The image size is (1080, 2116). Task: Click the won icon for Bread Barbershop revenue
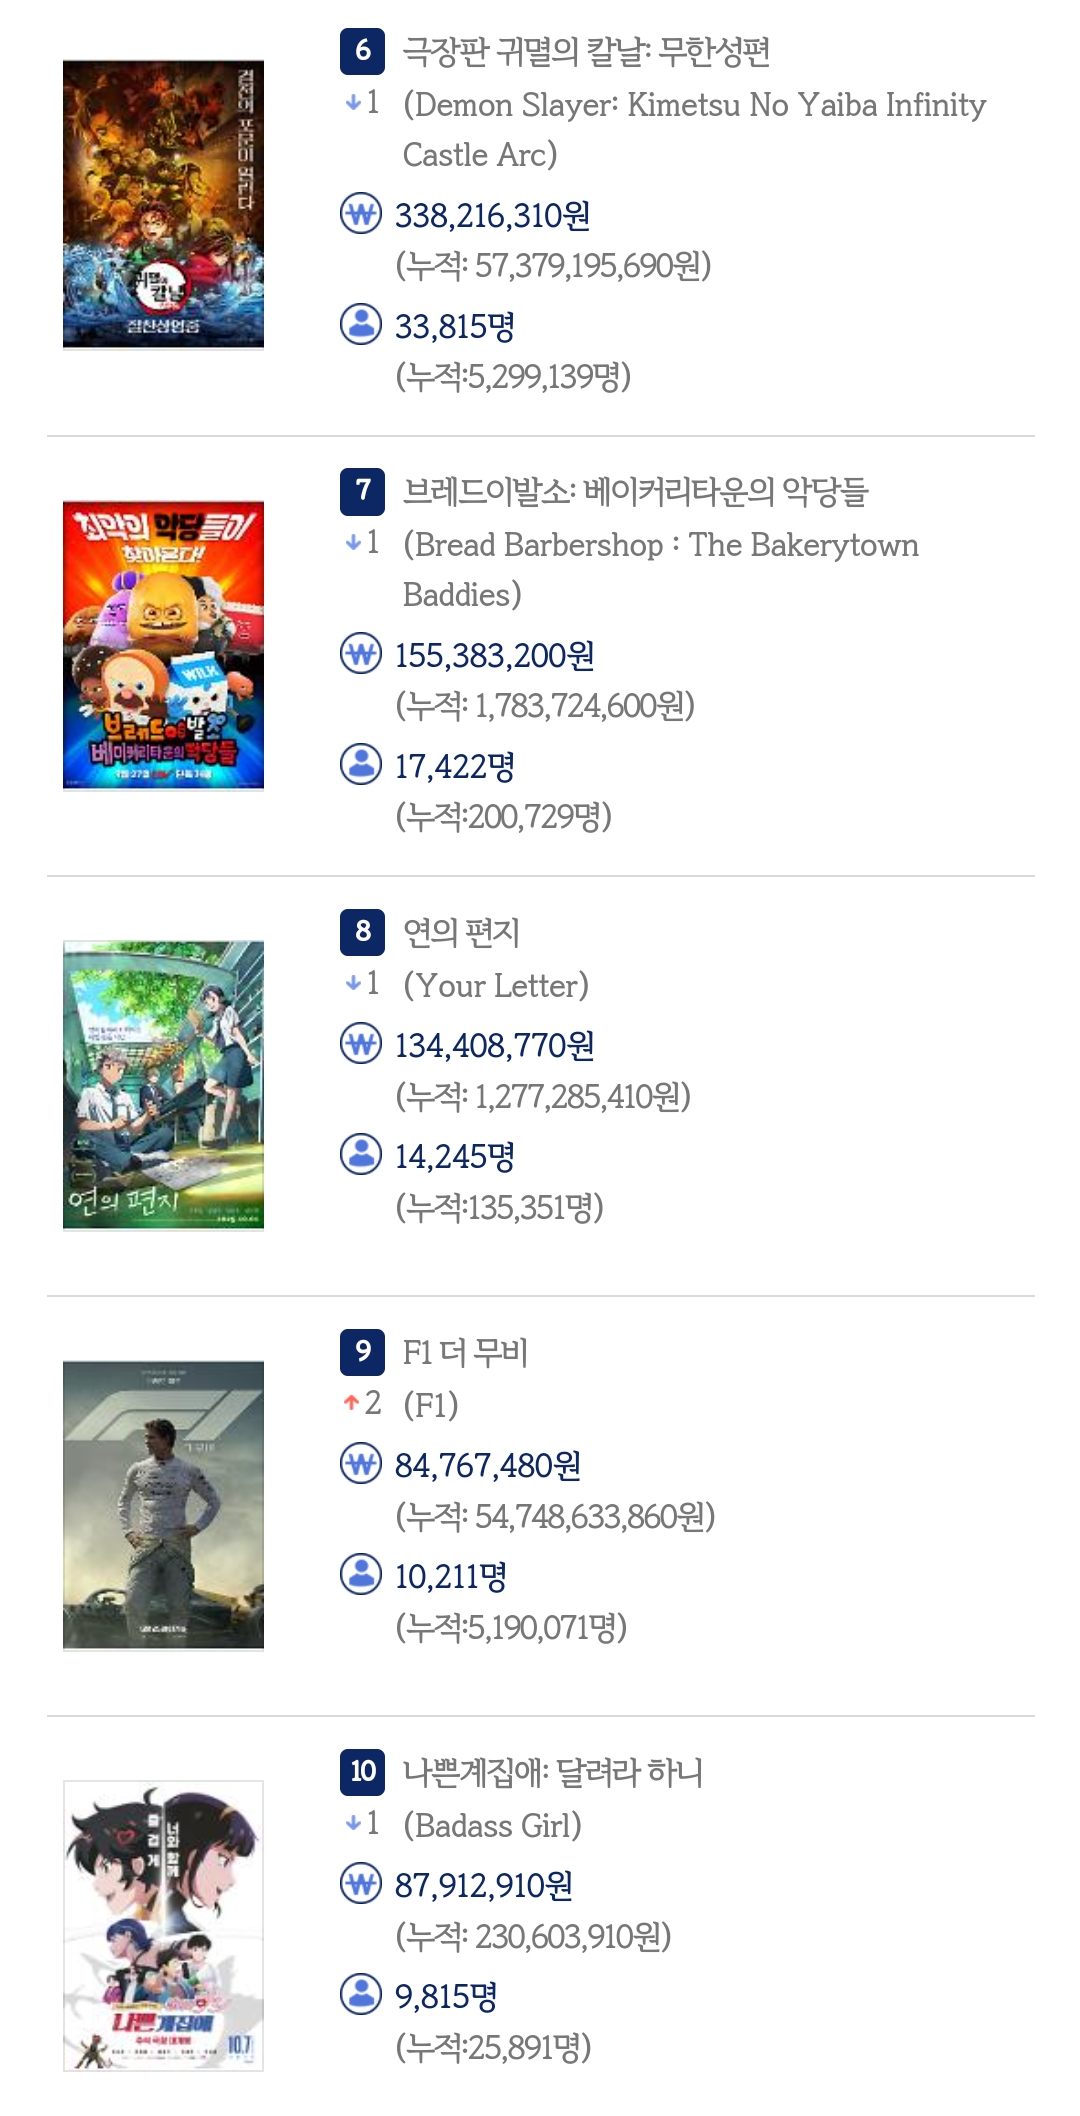(x=361, y=654)
